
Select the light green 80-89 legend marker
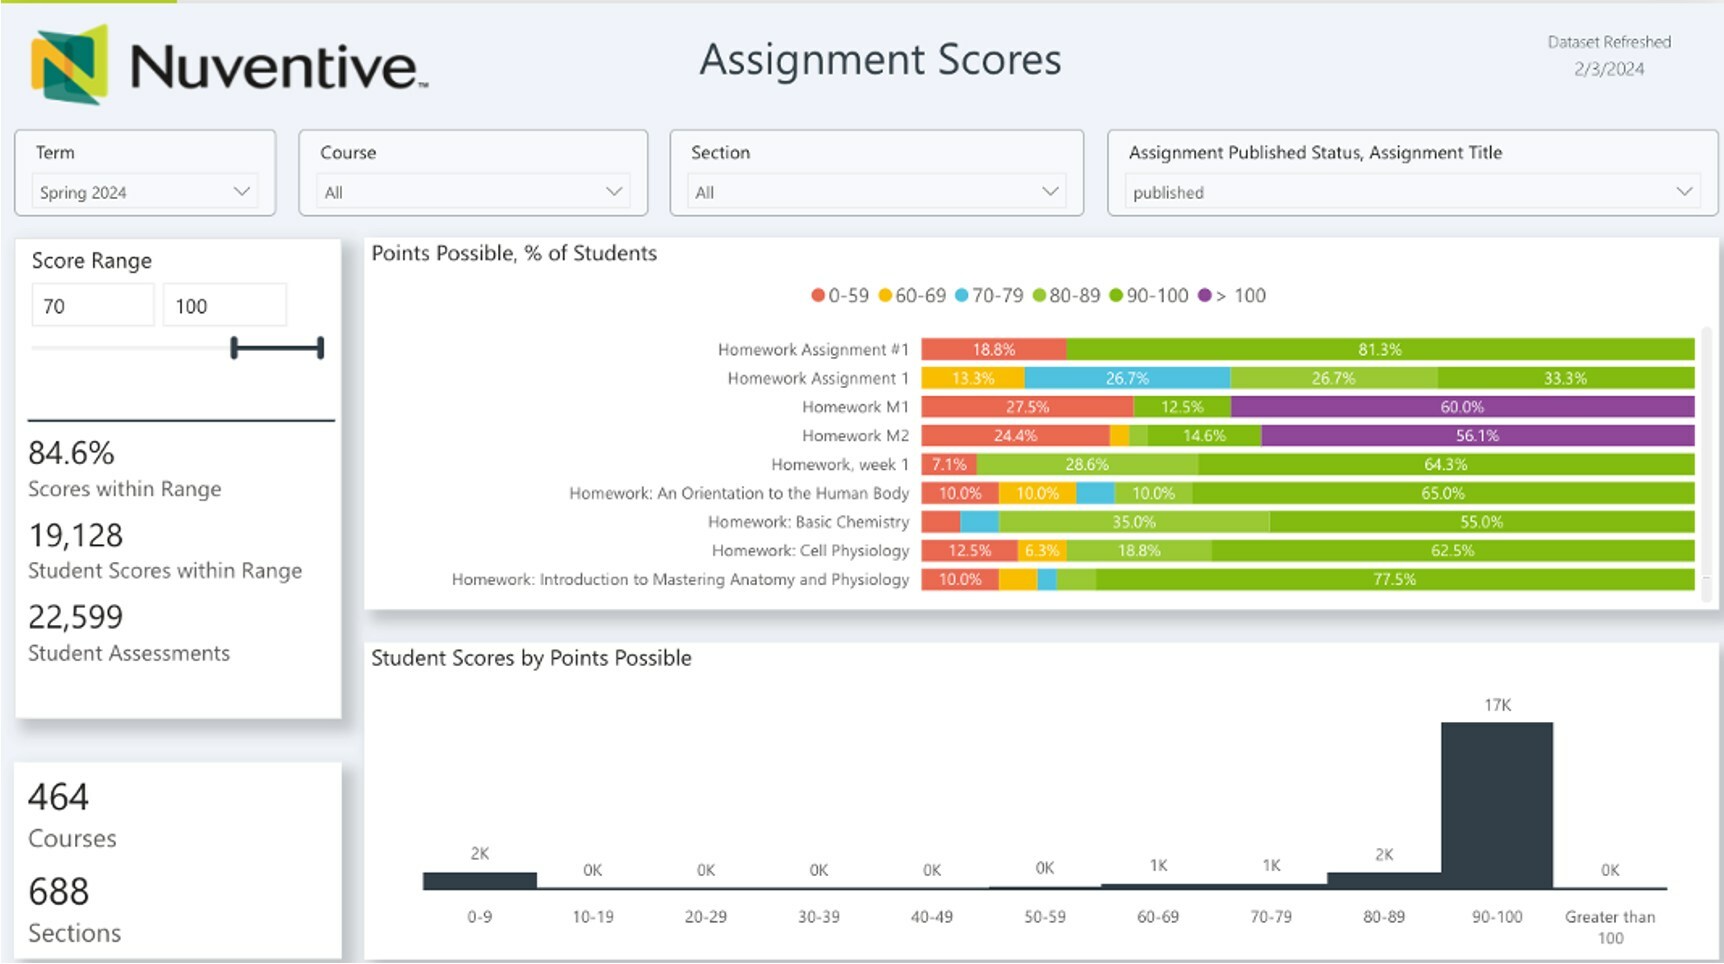click(x=1039, y=296)
